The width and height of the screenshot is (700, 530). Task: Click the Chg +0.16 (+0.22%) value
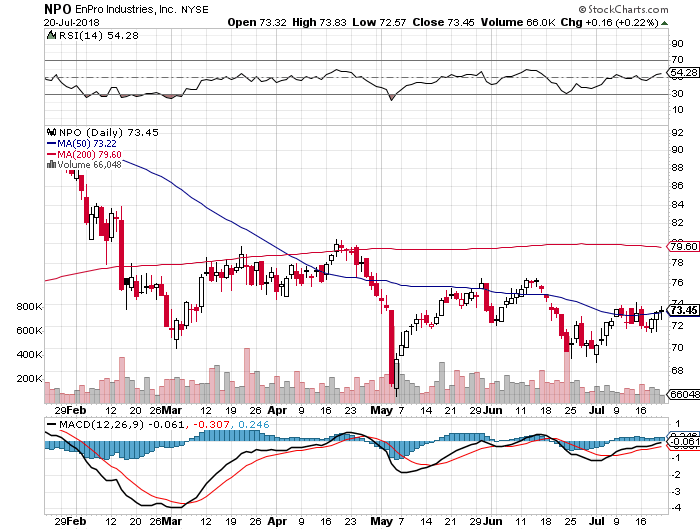[x=609, y=22]
